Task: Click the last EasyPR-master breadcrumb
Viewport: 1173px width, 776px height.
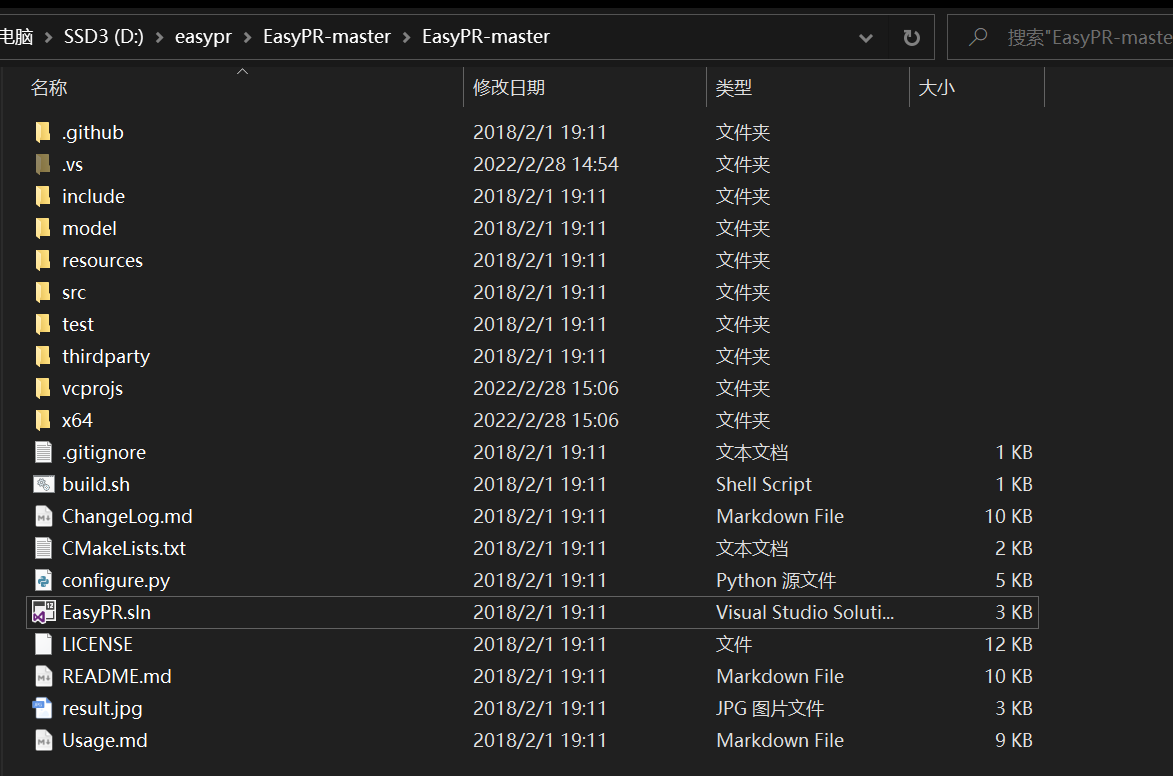Action: point(486,37)
